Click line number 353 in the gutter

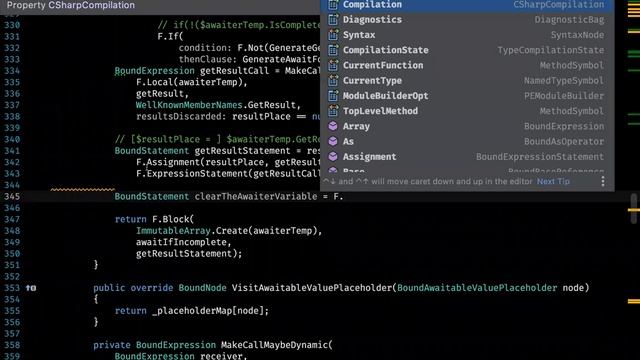click(x=12, y=288)
